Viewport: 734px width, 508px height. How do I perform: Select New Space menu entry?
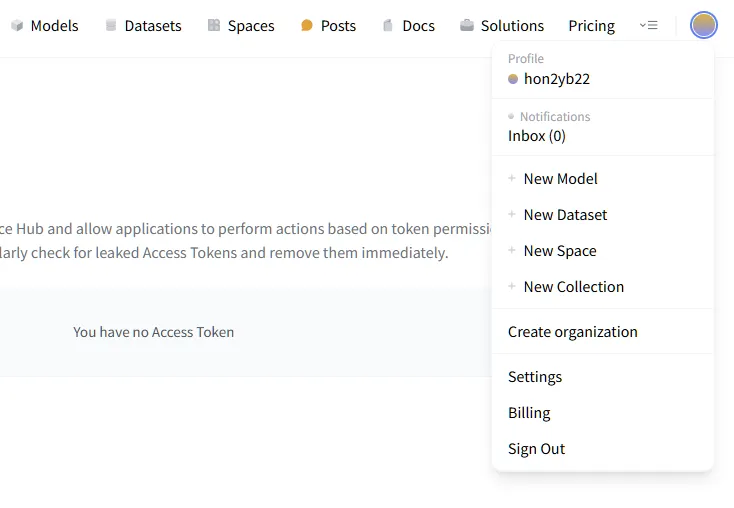pyautogui.click(x=560, y=251)
